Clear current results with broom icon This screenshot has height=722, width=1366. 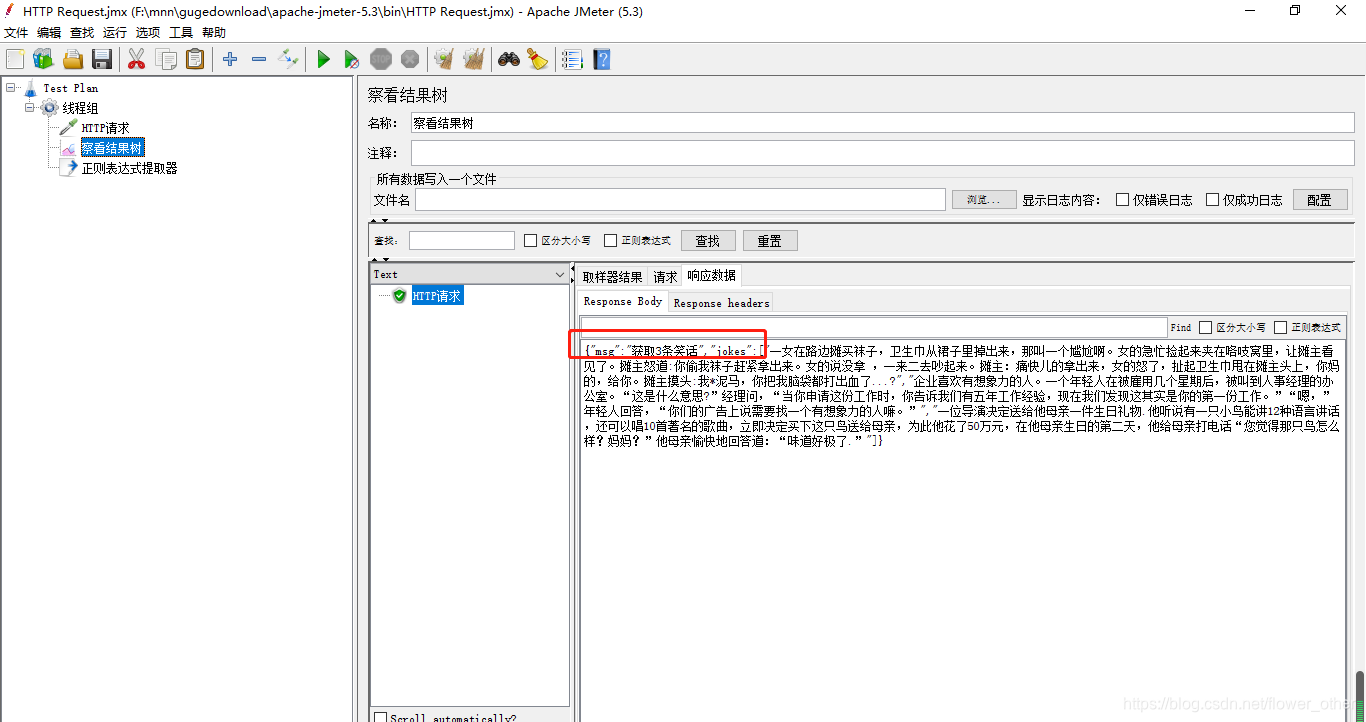[444, 59]
